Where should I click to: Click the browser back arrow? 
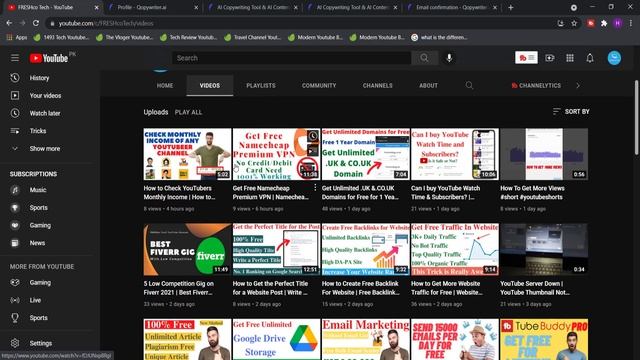click(9, 23)
